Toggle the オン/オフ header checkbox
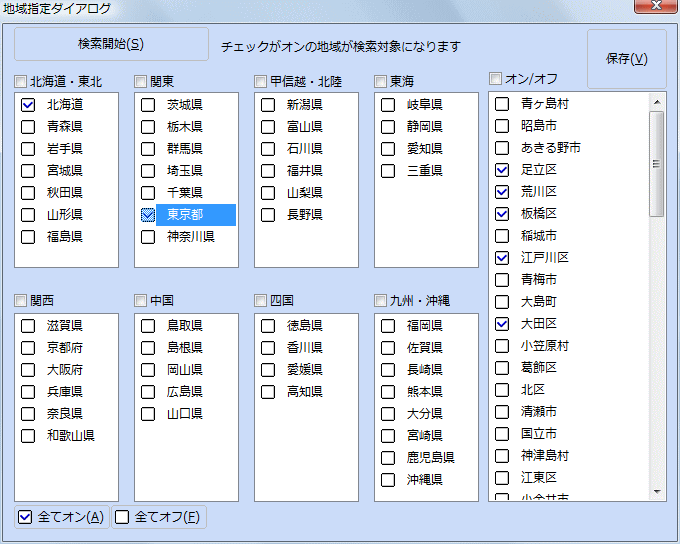This screenshot has width=680, height=544. 496,78
